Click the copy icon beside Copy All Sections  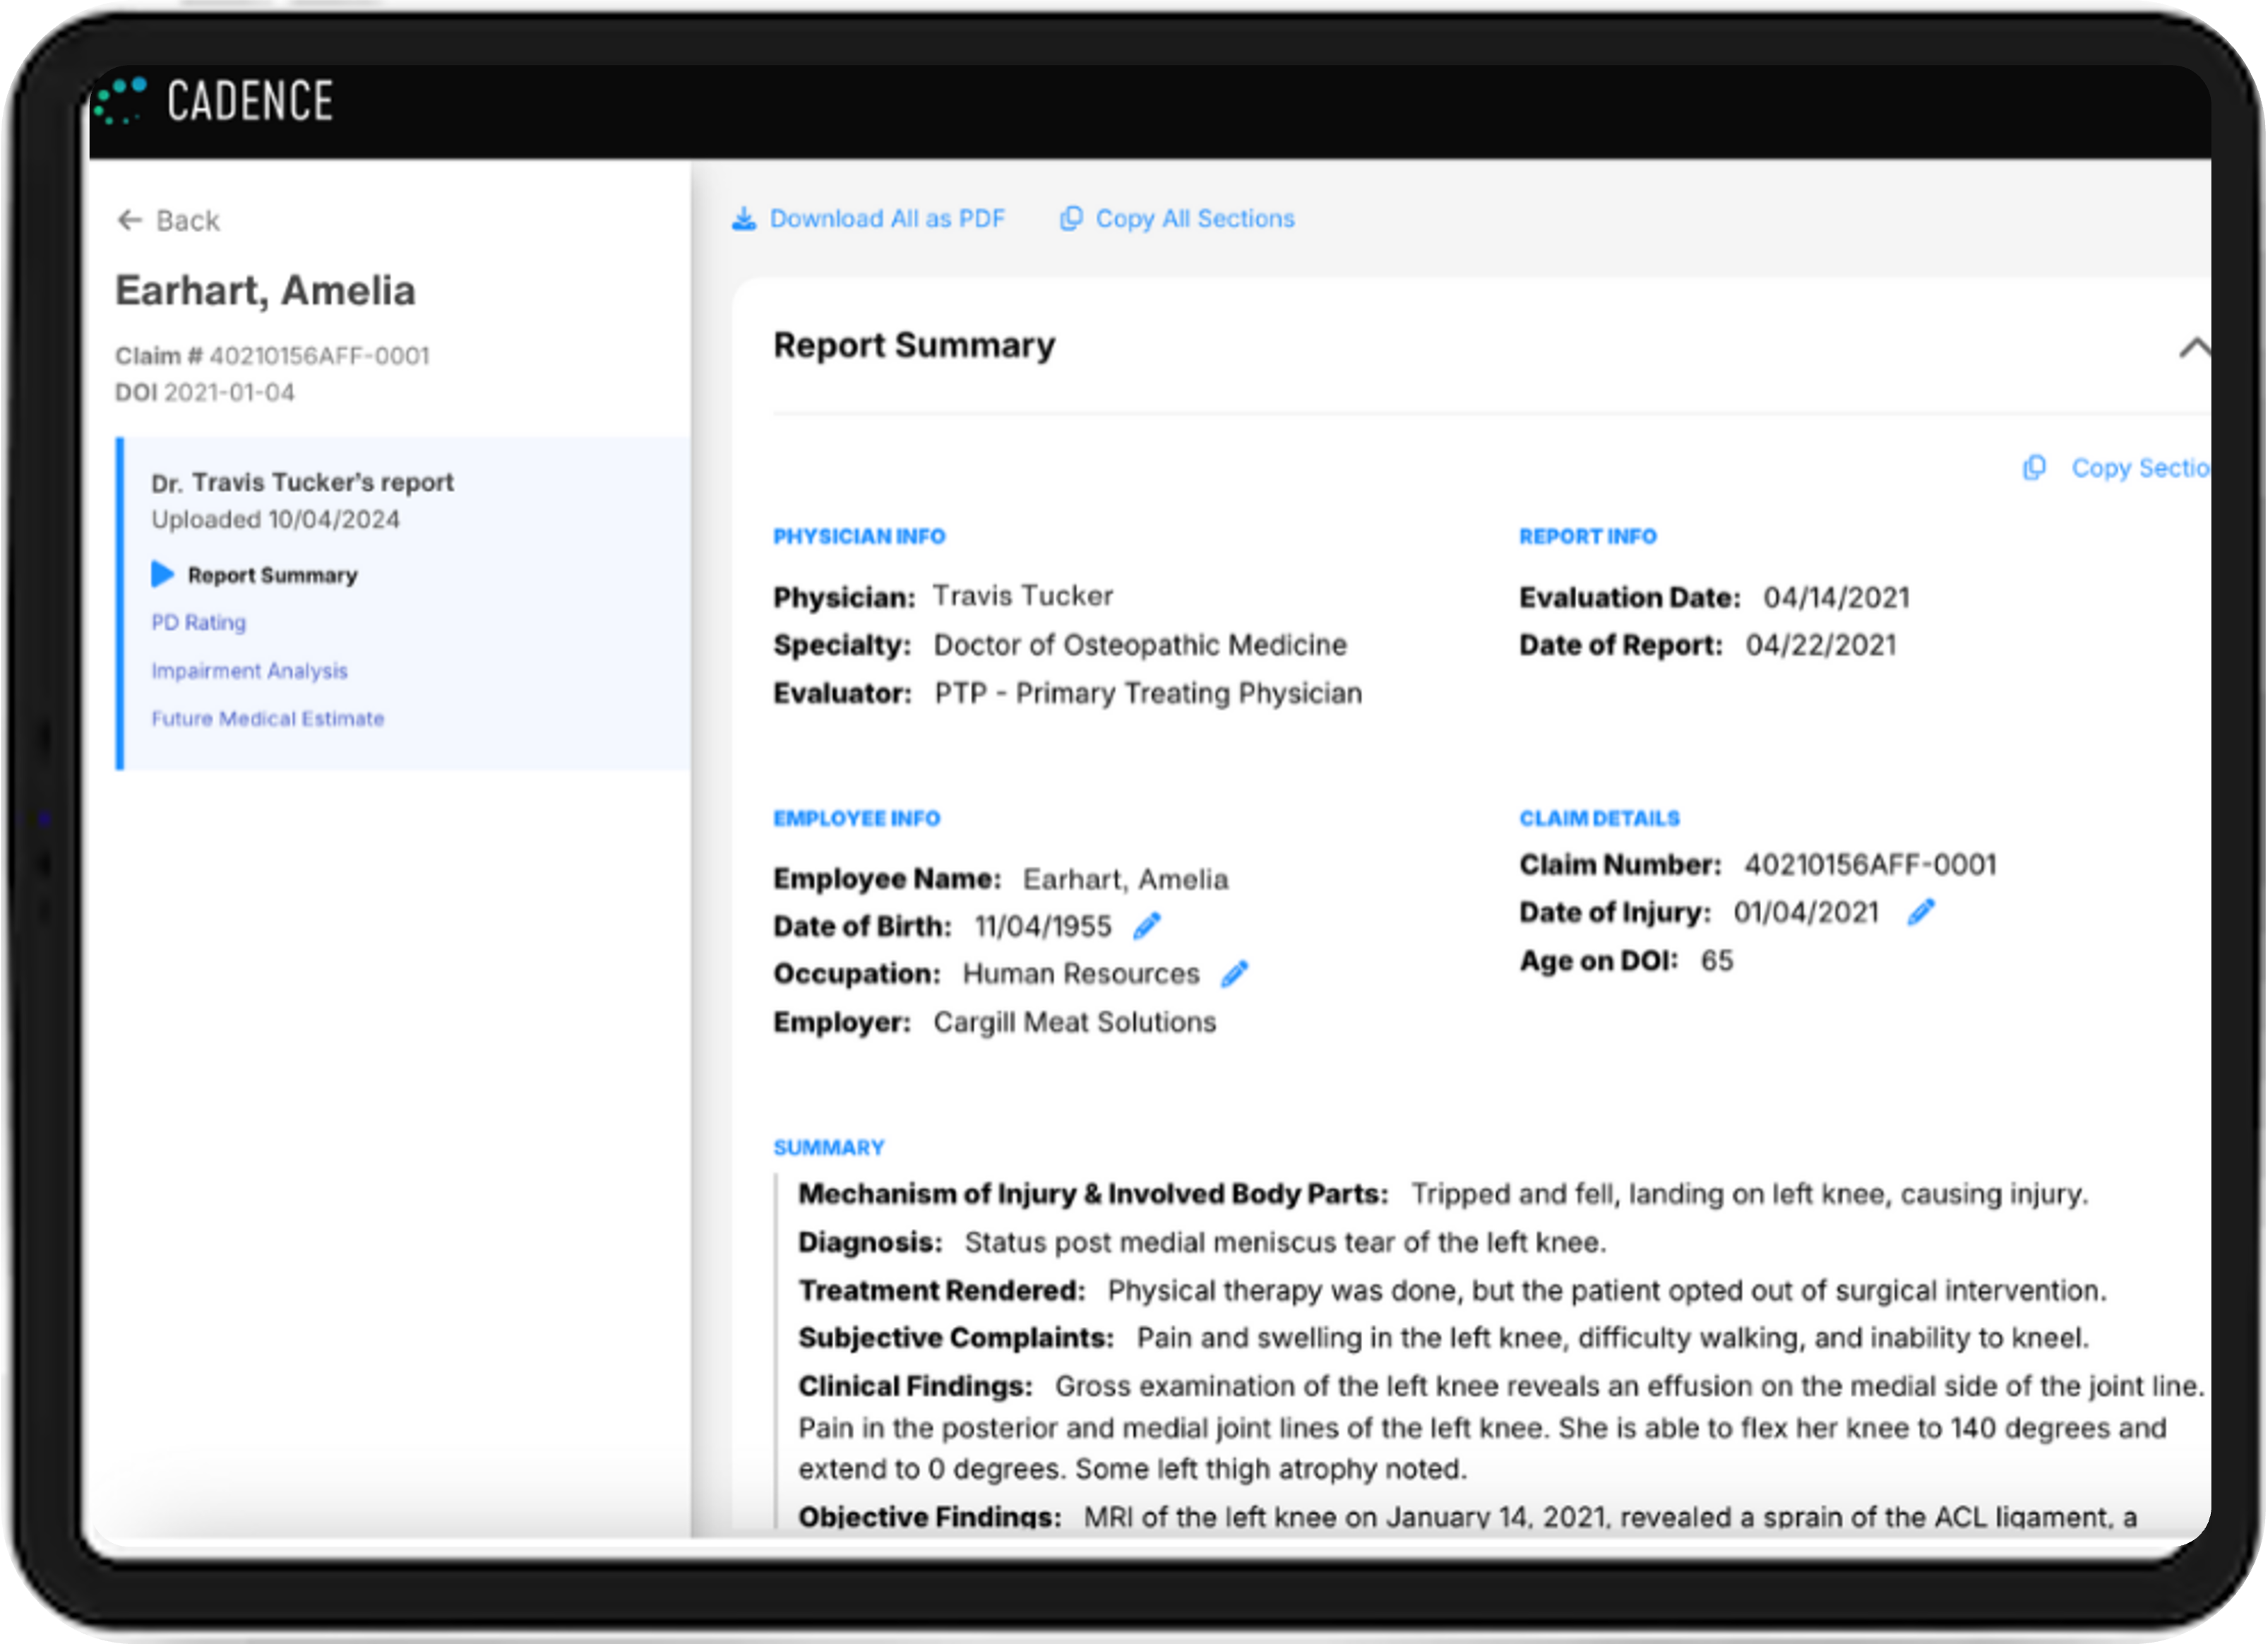coord(1071,218)
